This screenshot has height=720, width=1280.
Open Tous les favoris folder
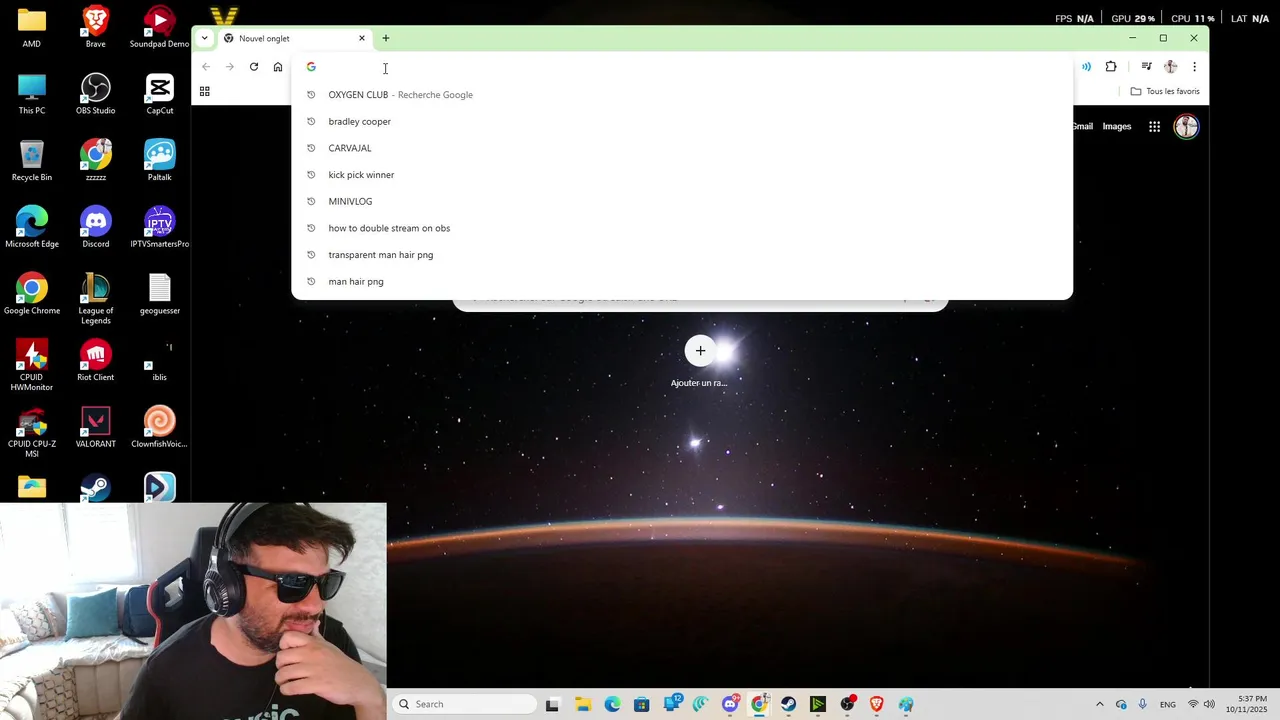pos(1165,91)
